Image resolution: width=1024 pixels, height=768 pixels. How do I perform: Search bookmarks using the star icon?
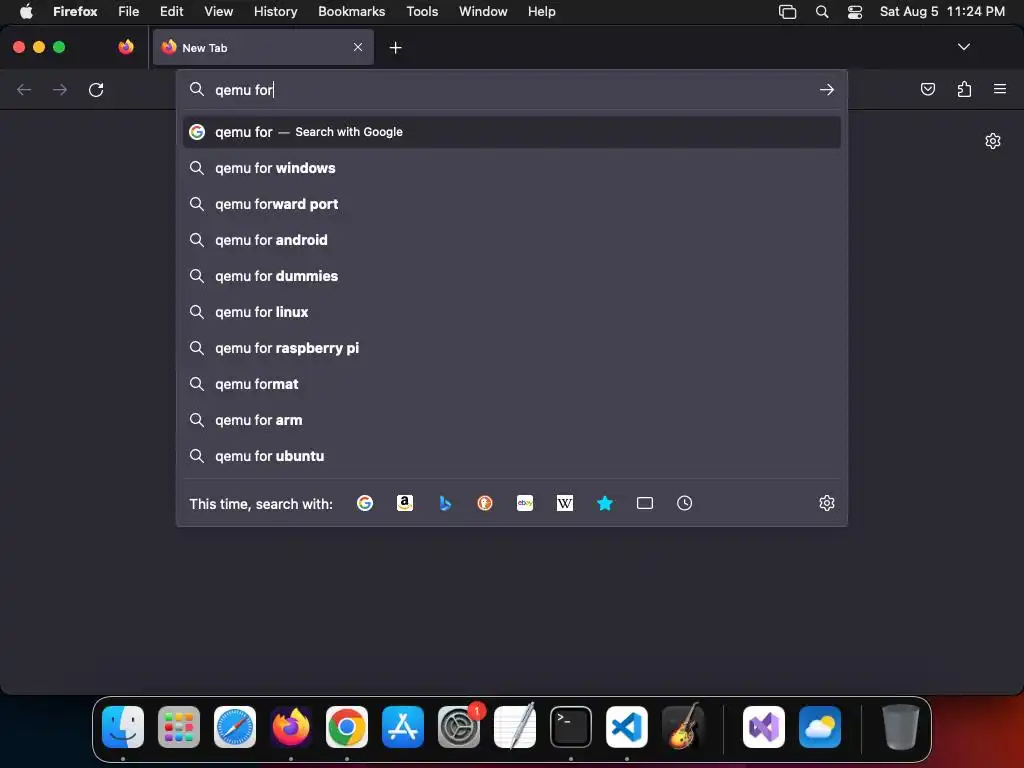pos(605,503)
